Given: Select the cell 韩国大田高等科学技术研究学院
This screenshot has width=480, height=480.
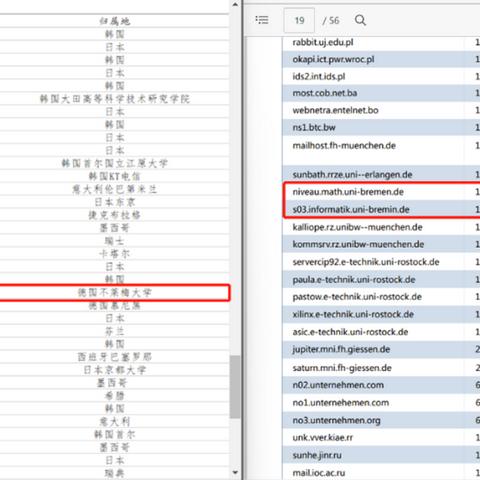Looking at the screenshot, I should [x=114, y=99].
